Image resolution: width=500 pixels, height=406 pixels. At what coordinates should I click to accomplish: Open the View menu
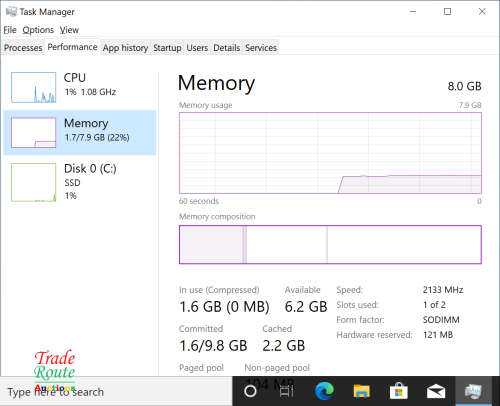69,30
